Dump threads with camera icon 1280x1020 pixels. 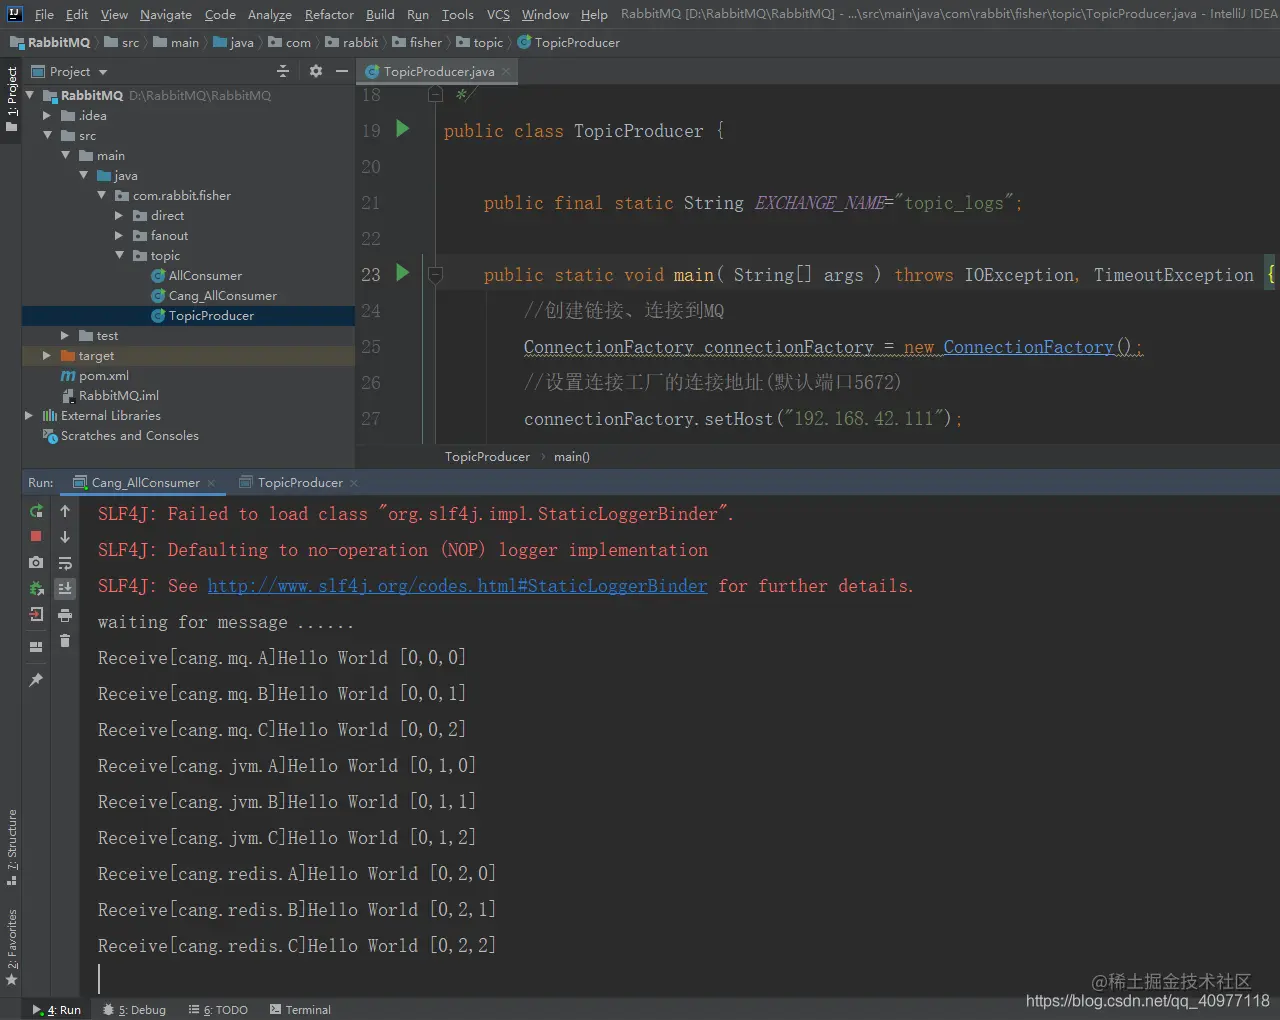(x=36, y=563)
